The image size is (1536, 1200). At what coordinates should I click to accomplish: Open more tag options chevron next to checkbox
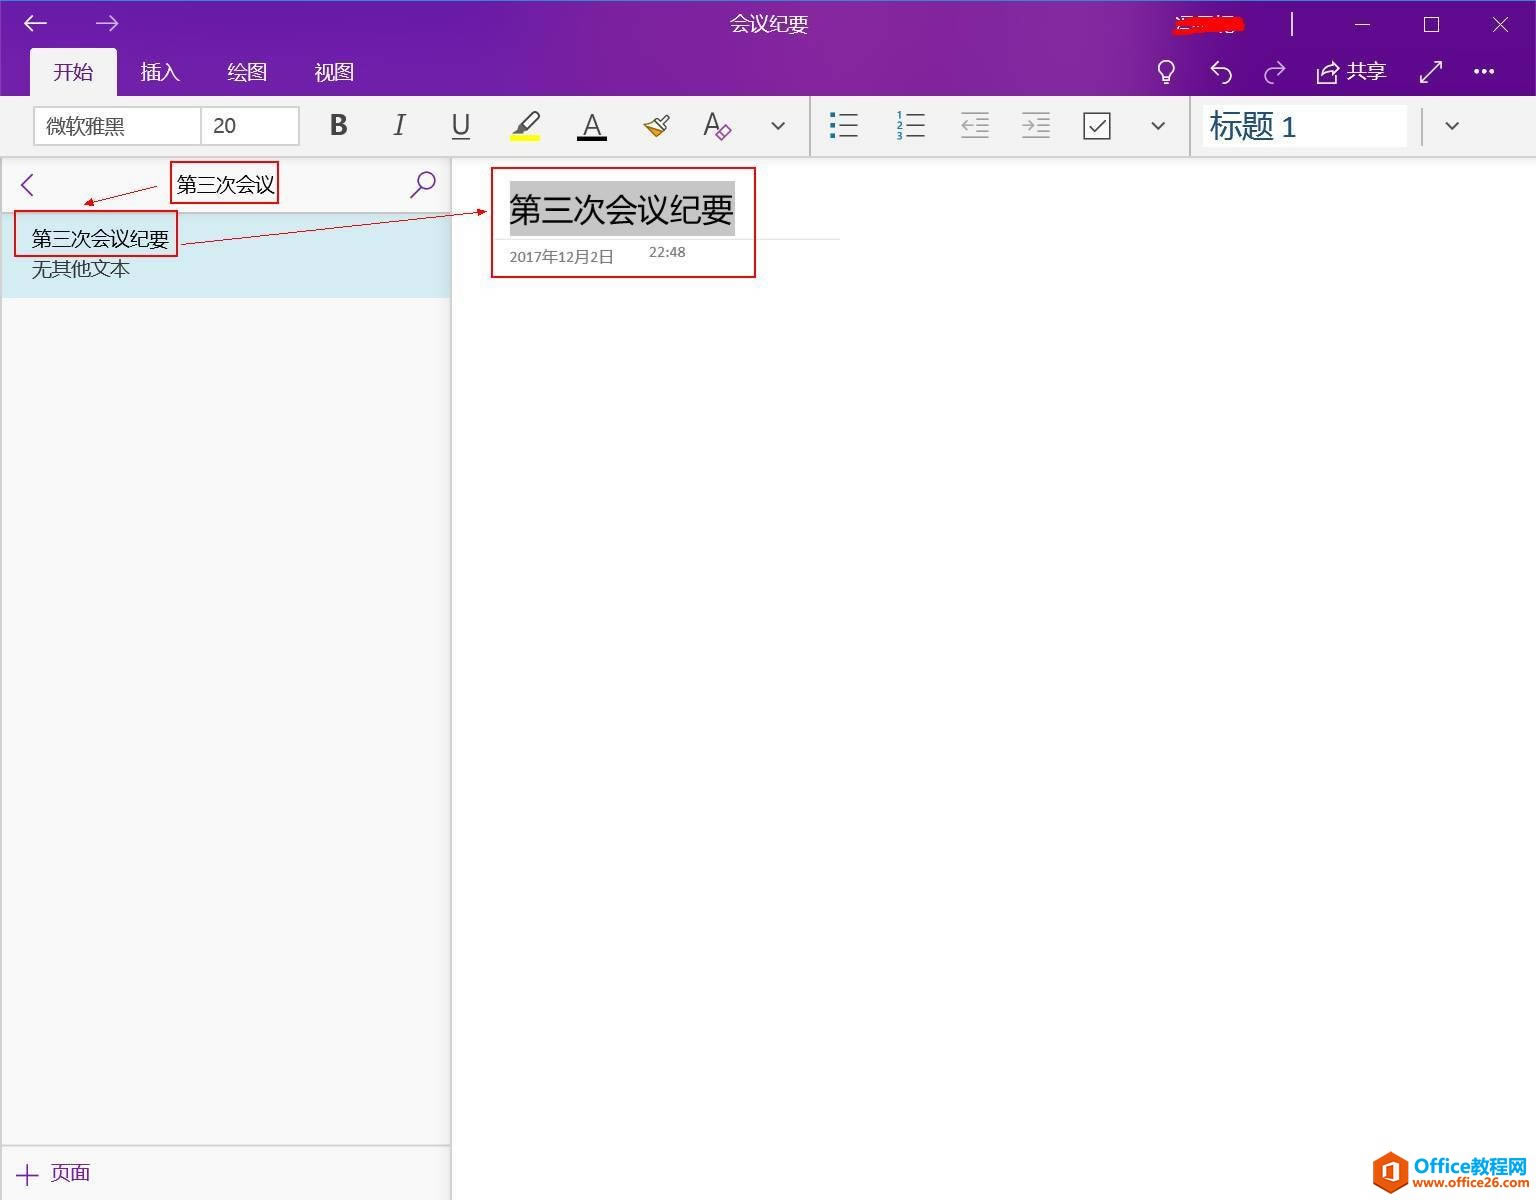point(1157,126)
